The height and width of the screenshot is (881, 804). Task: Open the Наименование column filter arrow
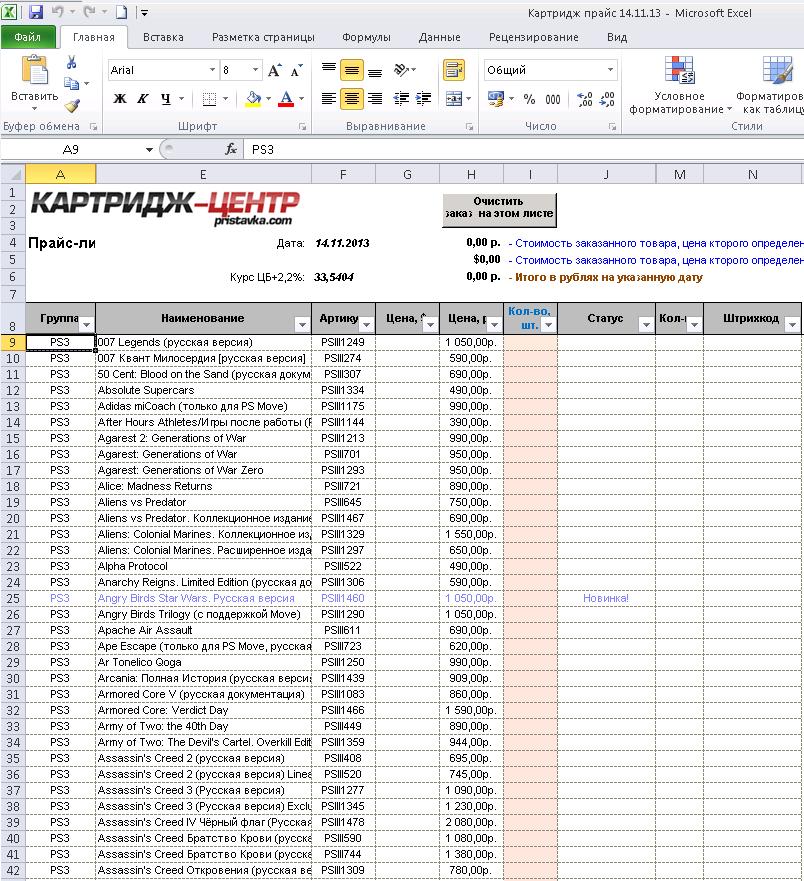302,325
